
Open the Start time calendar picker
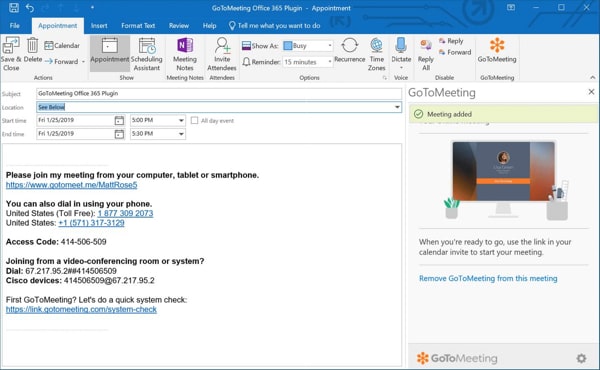point(119,121)
